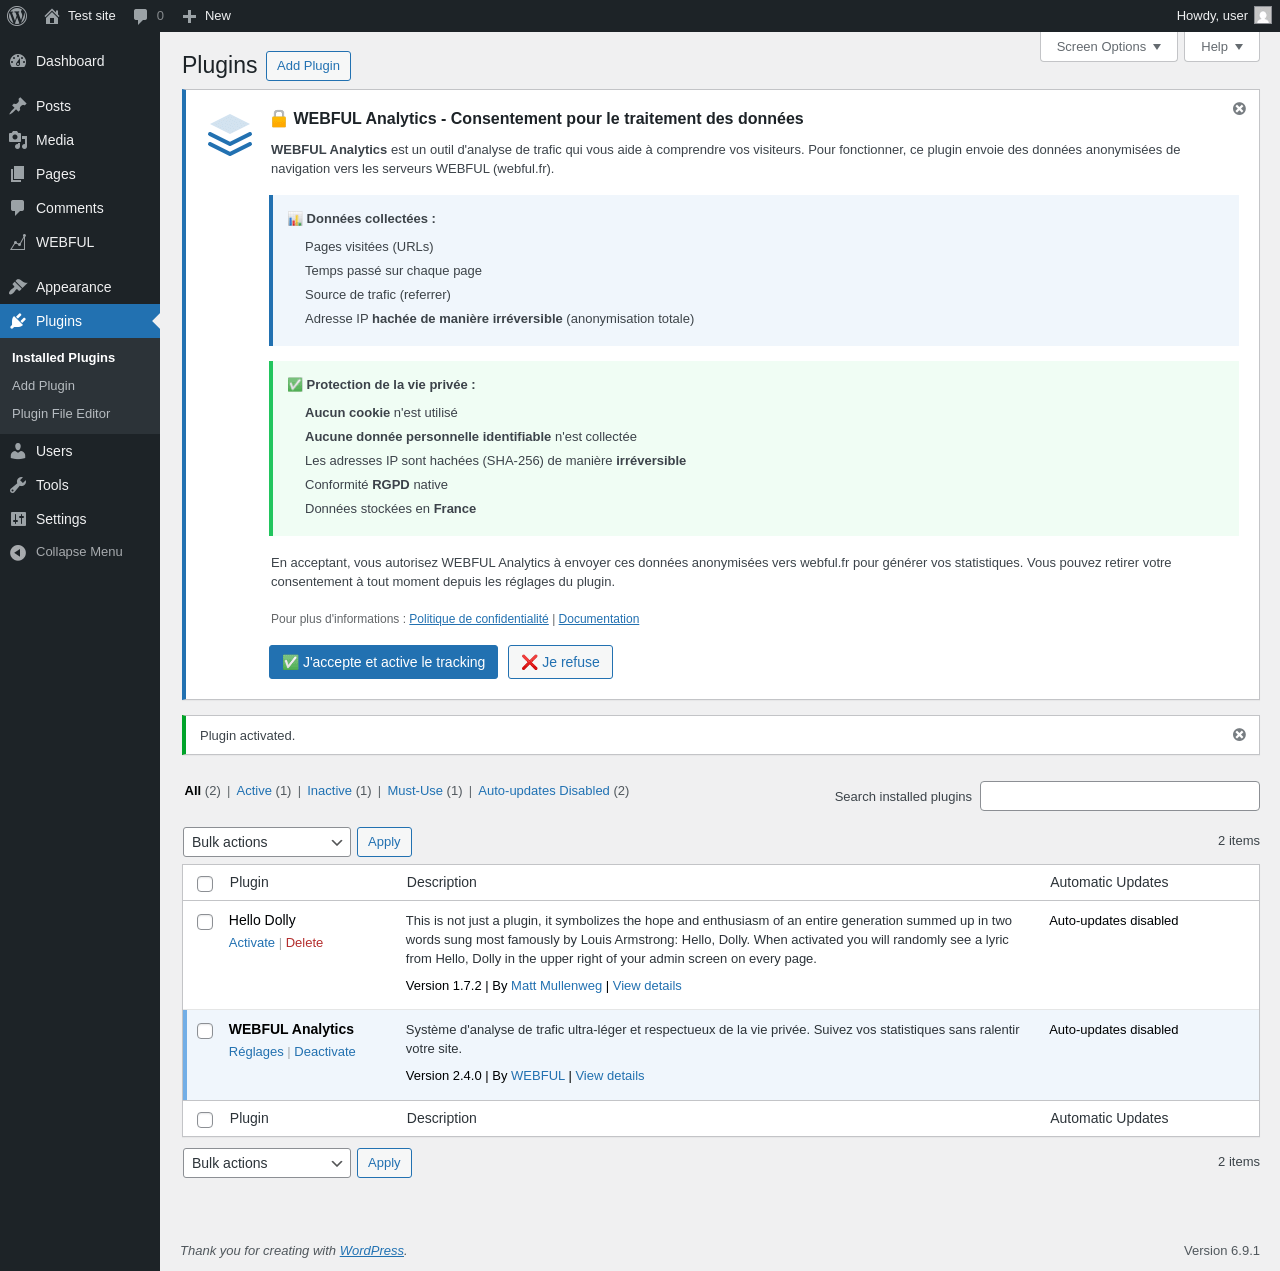This screenshot has width=1280, height=1271.
Task: Open Test site home icon
Action: [x=52, y=16]
